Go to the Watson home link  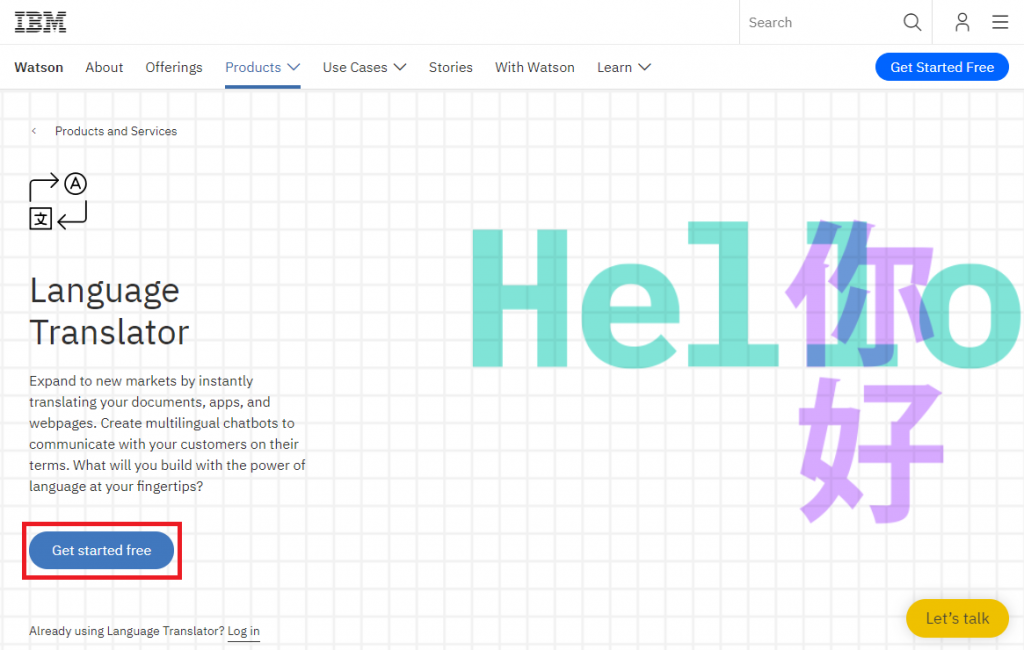click(39, 67)
